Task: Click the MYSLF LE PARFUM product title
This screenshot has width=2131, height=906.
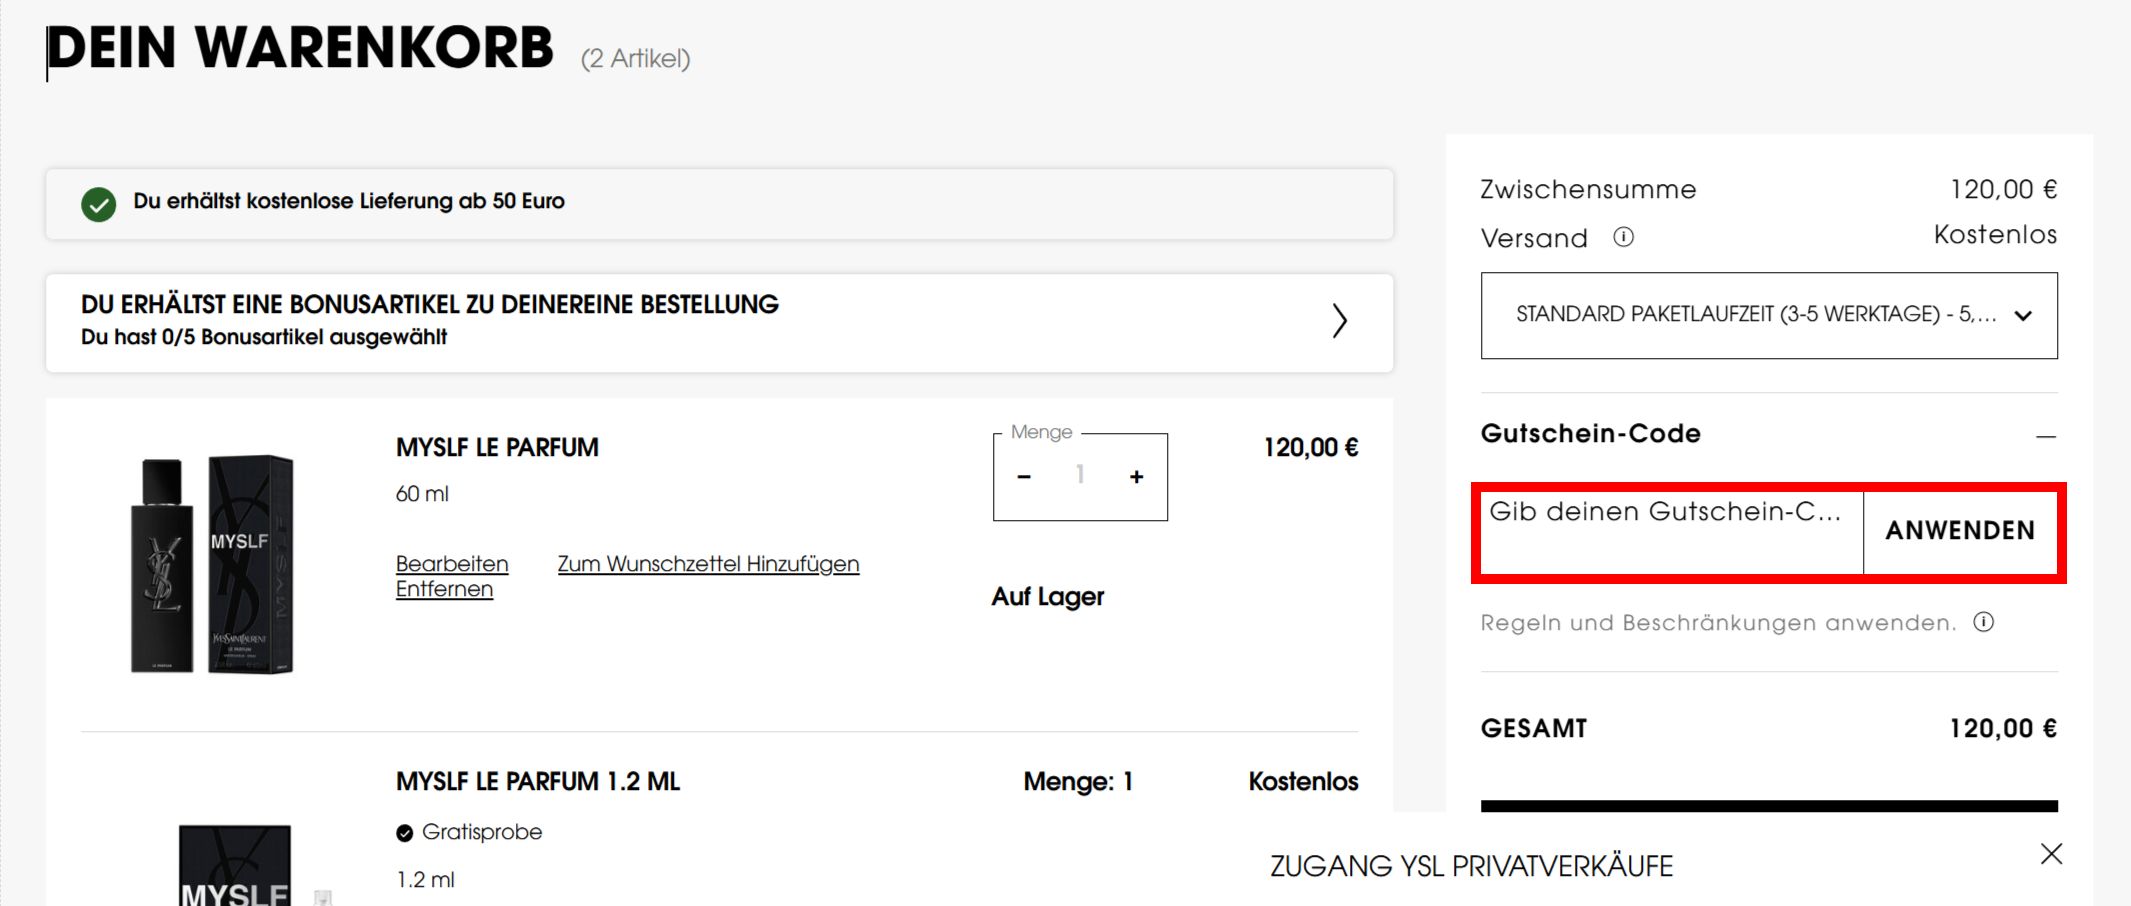Action: [x=497, y=447]
